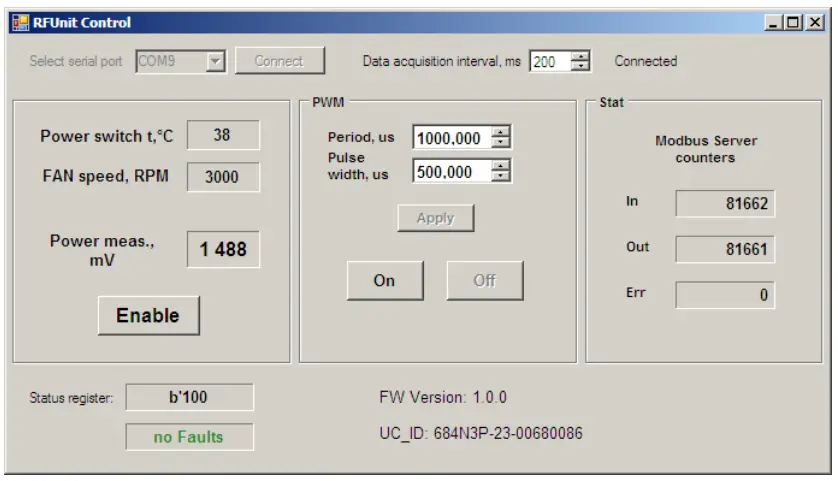Click the Power meas. value 1 488
The height and width of the screenshot is (481, 838).
[223, 249]
